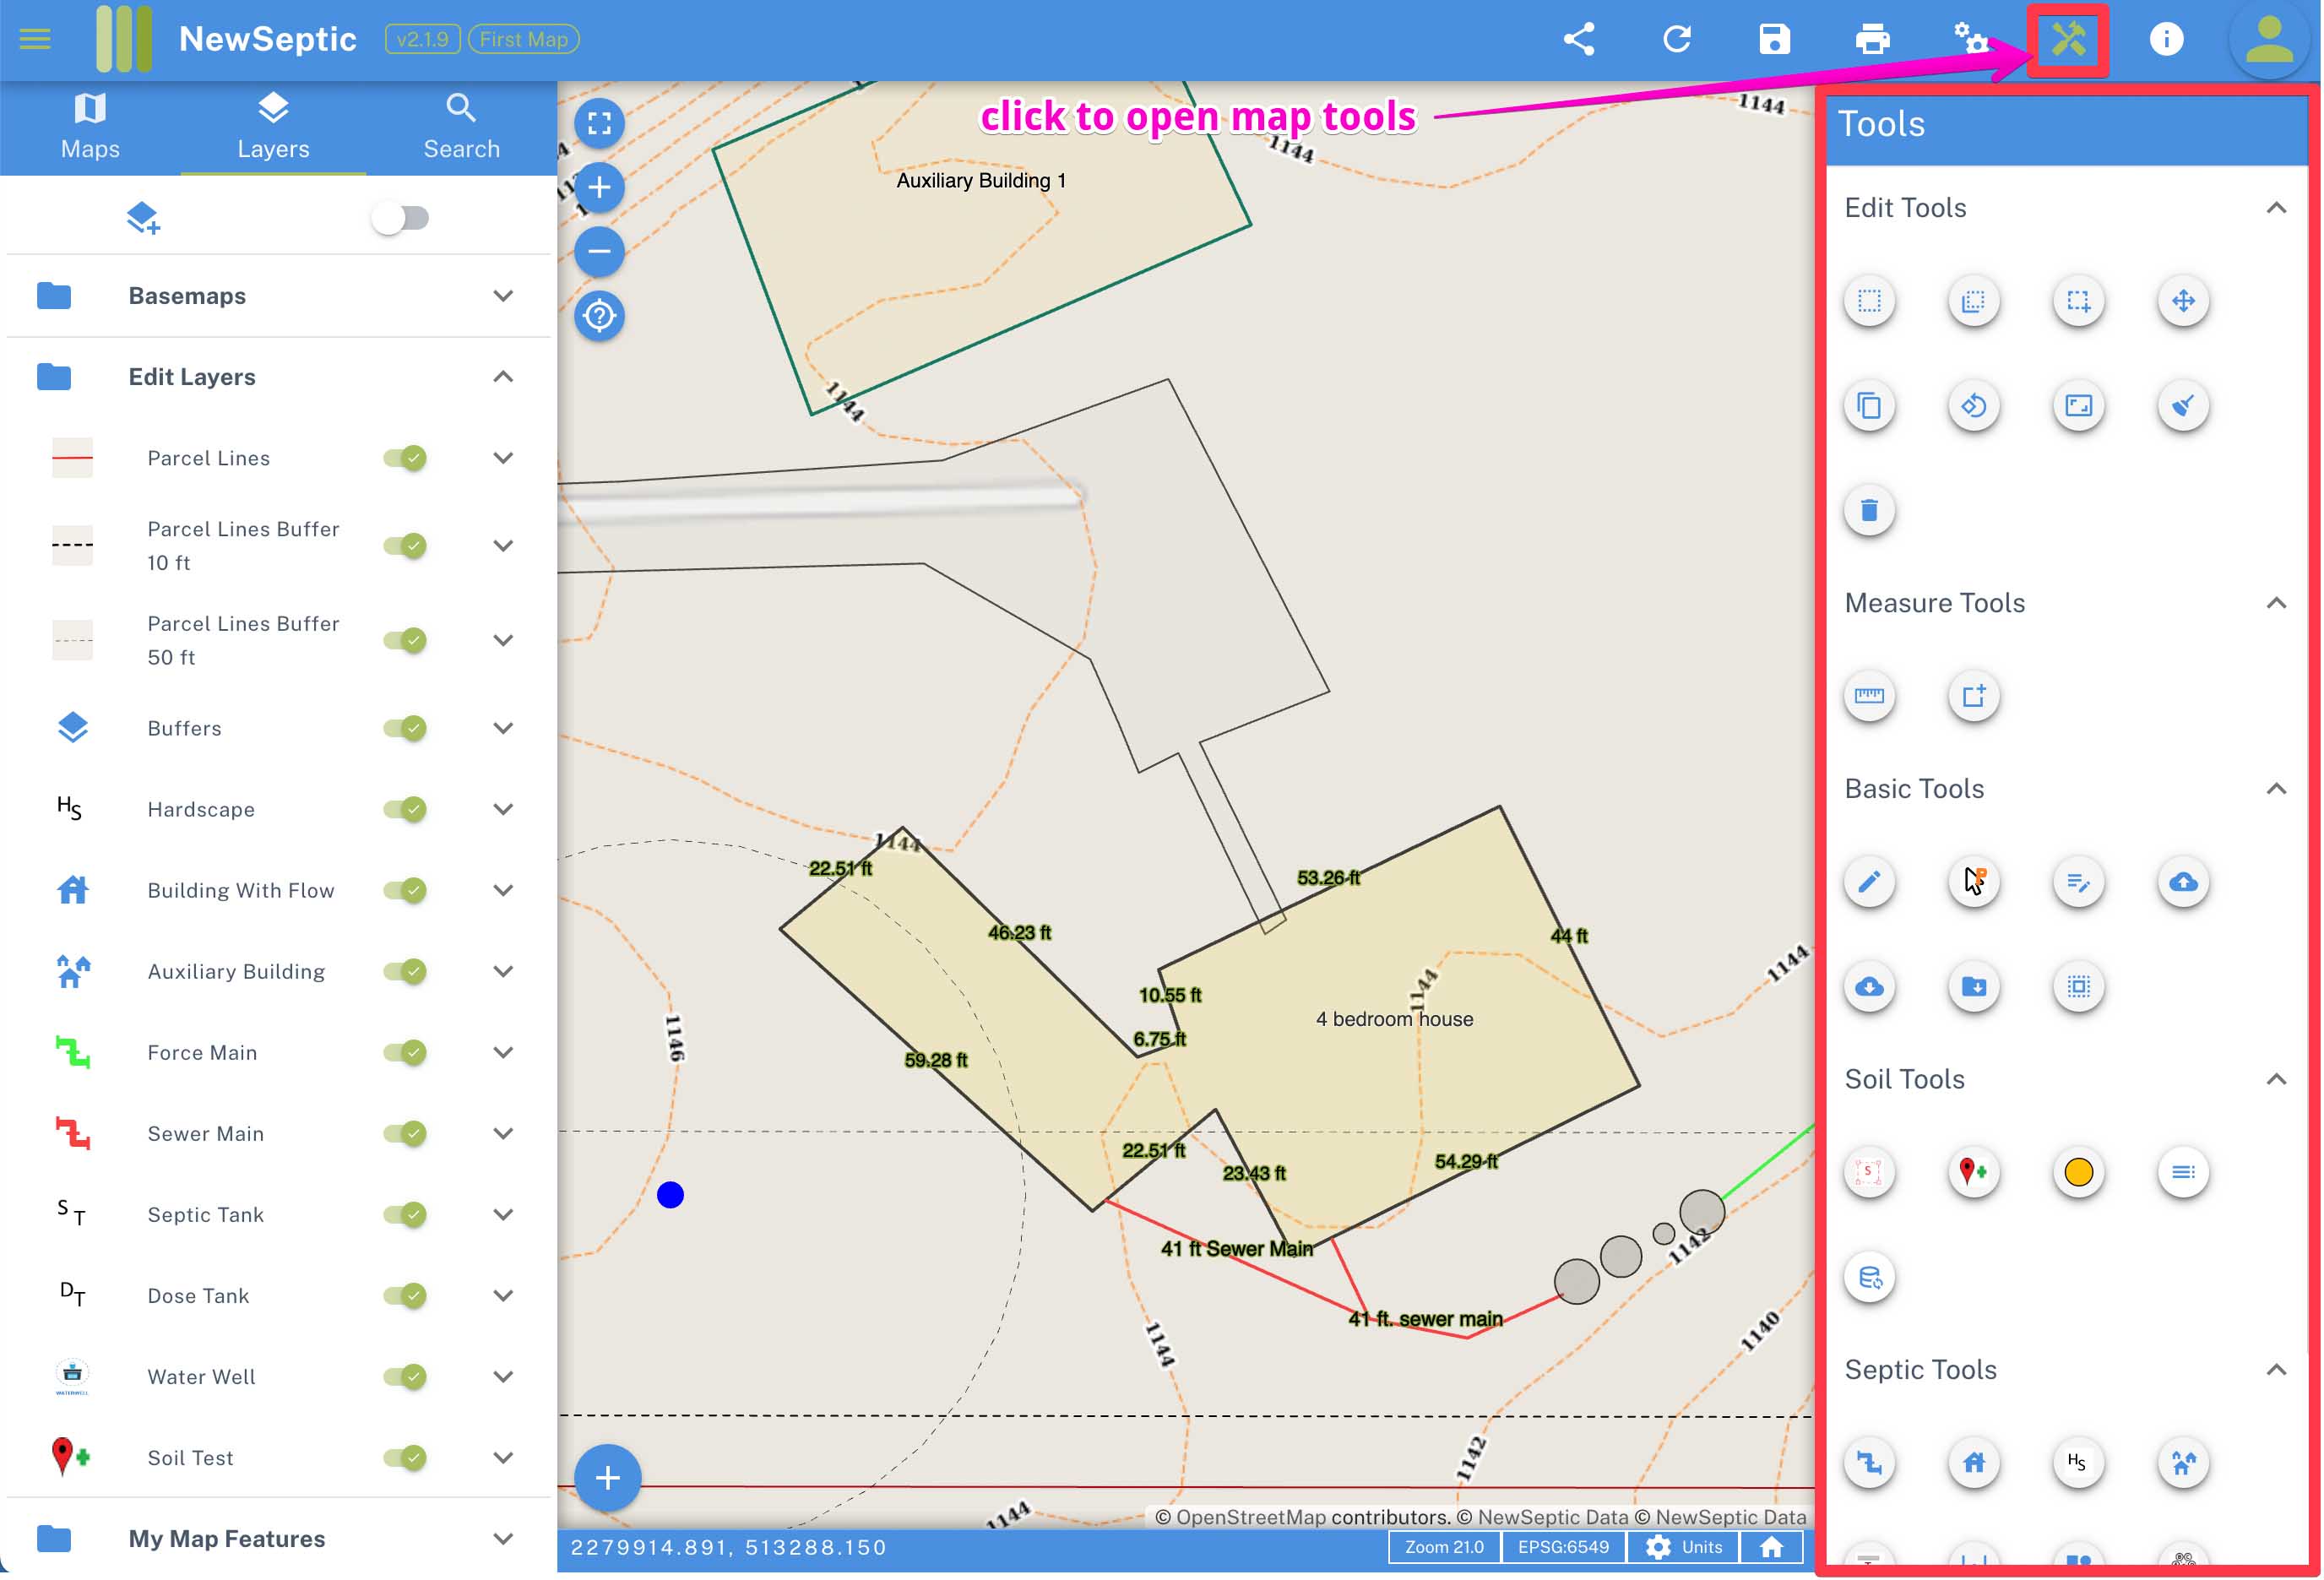Select the hardscape draw tool
This screenshot has width=2324, height=1580.
2076,1462
